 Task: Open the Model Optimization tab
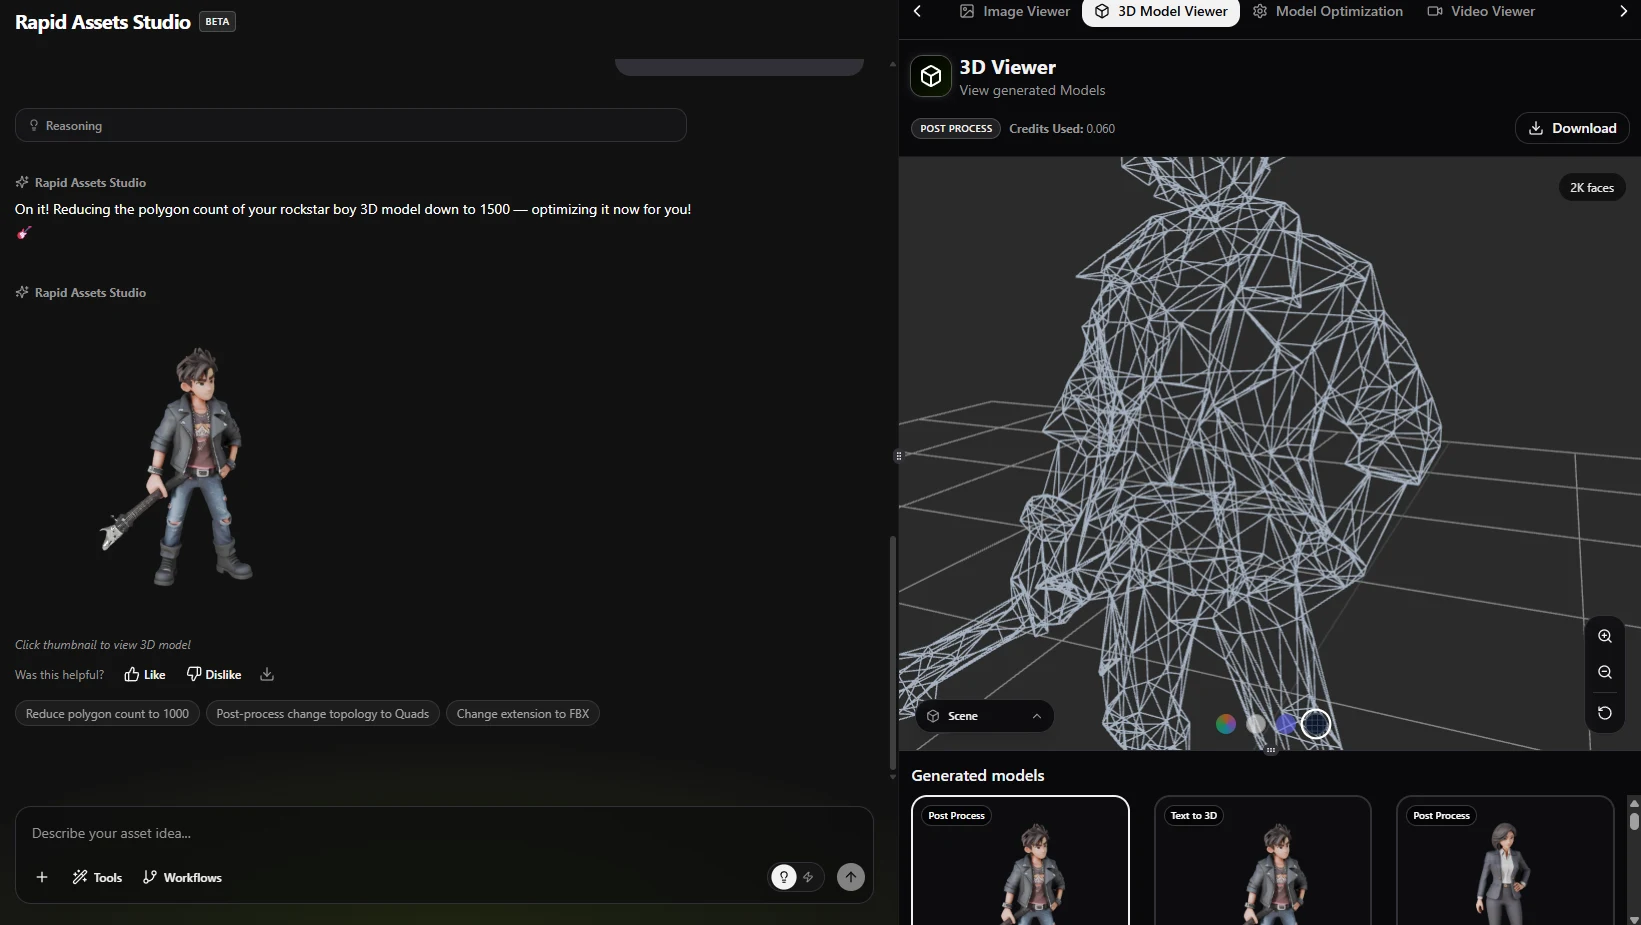(x=1328, y=11)
